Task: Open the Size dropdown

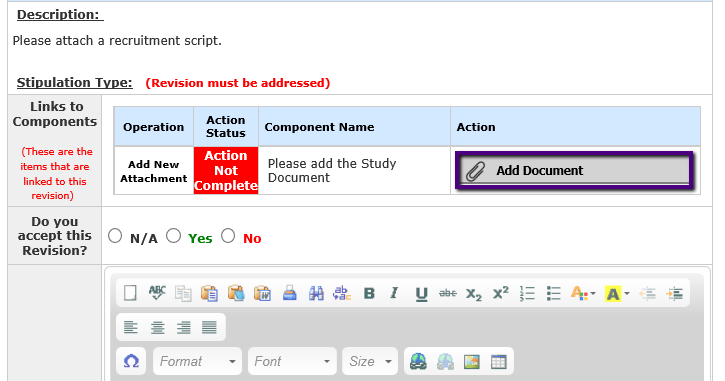Action: (370, 361)
